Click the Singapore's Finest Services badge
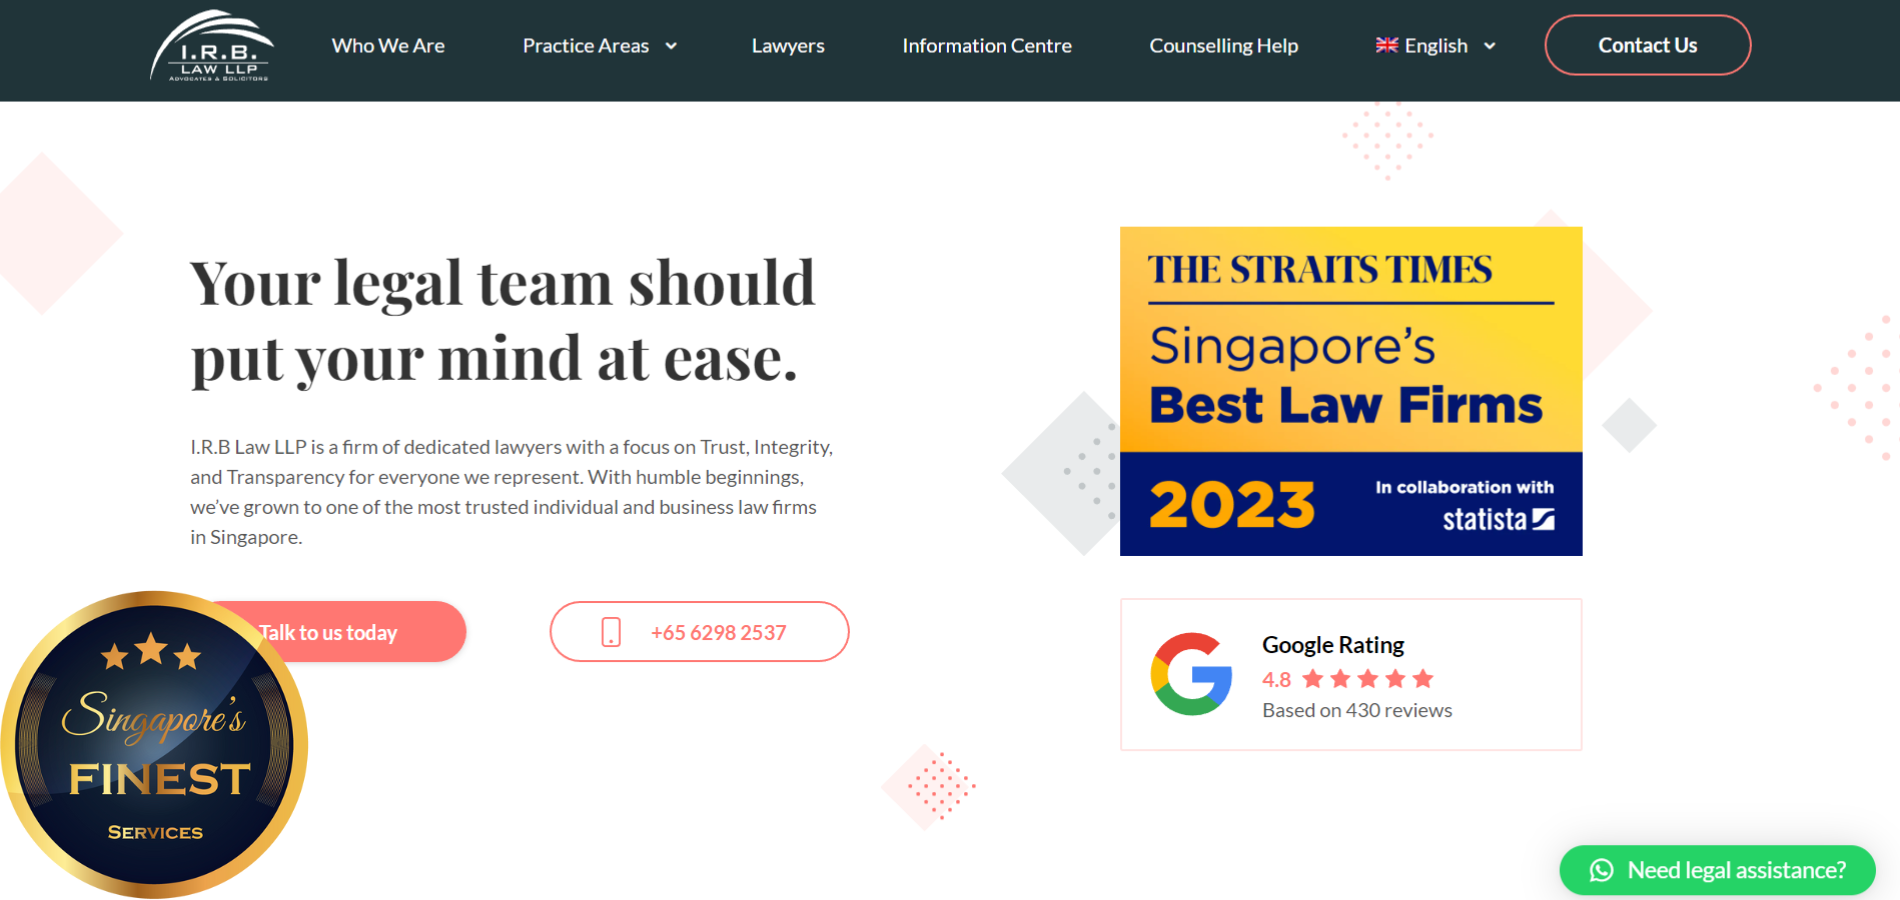Viewport: 1900px width, 900px height. pyautogui.click(x=154, y=744)
